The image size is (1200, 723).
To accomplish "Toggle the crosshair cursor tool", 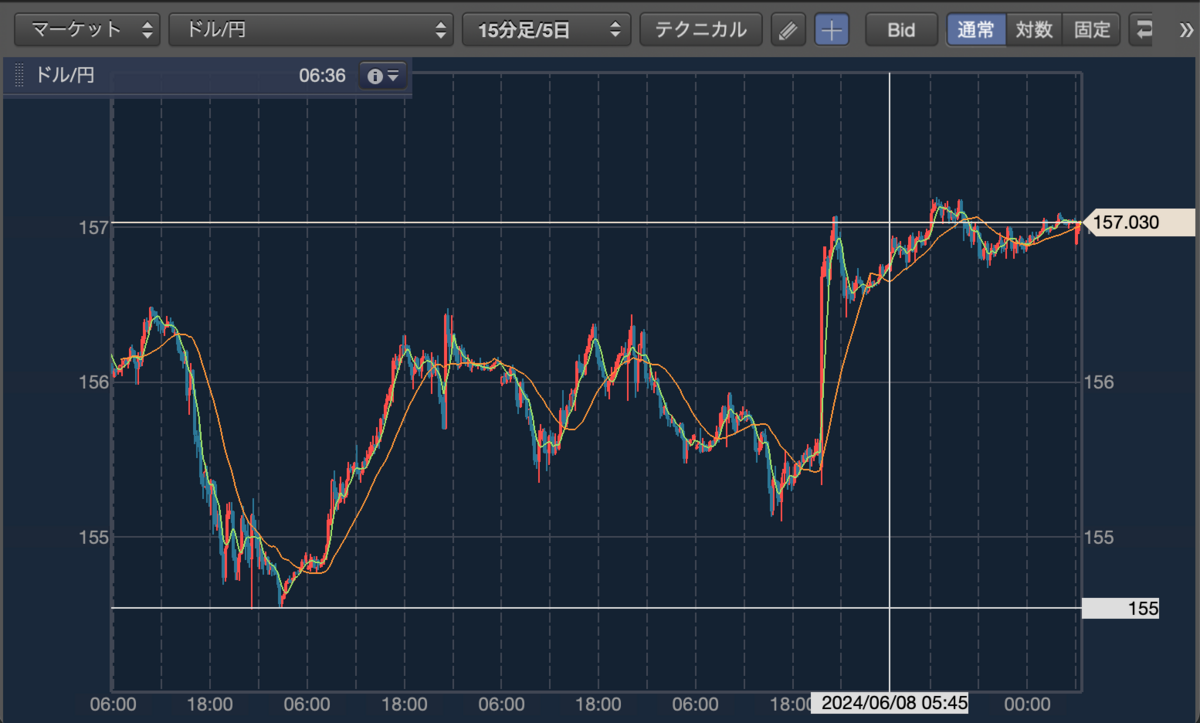I will click(x=831, y=30).
